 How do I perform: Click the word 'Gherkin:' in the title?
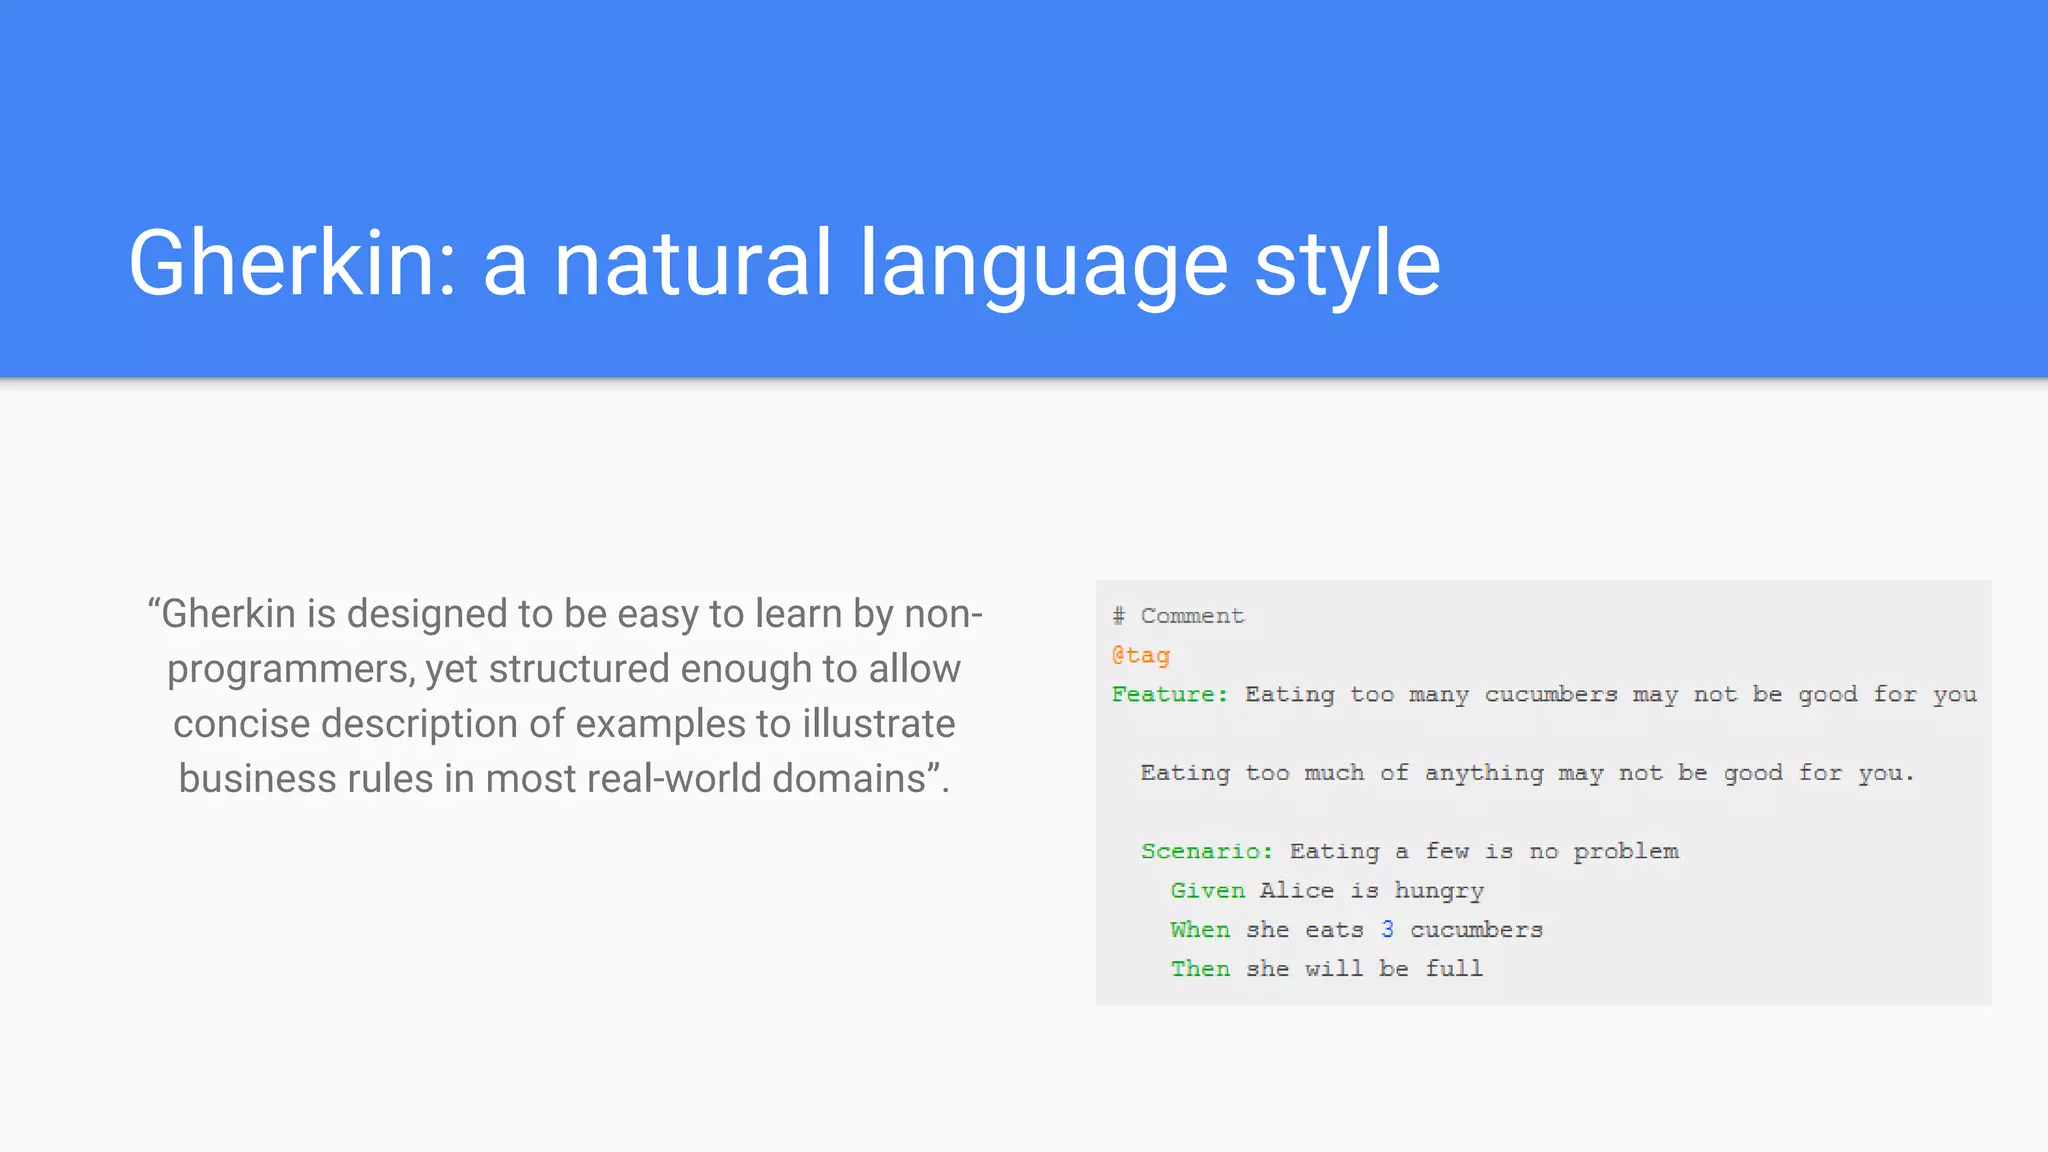pos(293,263)
